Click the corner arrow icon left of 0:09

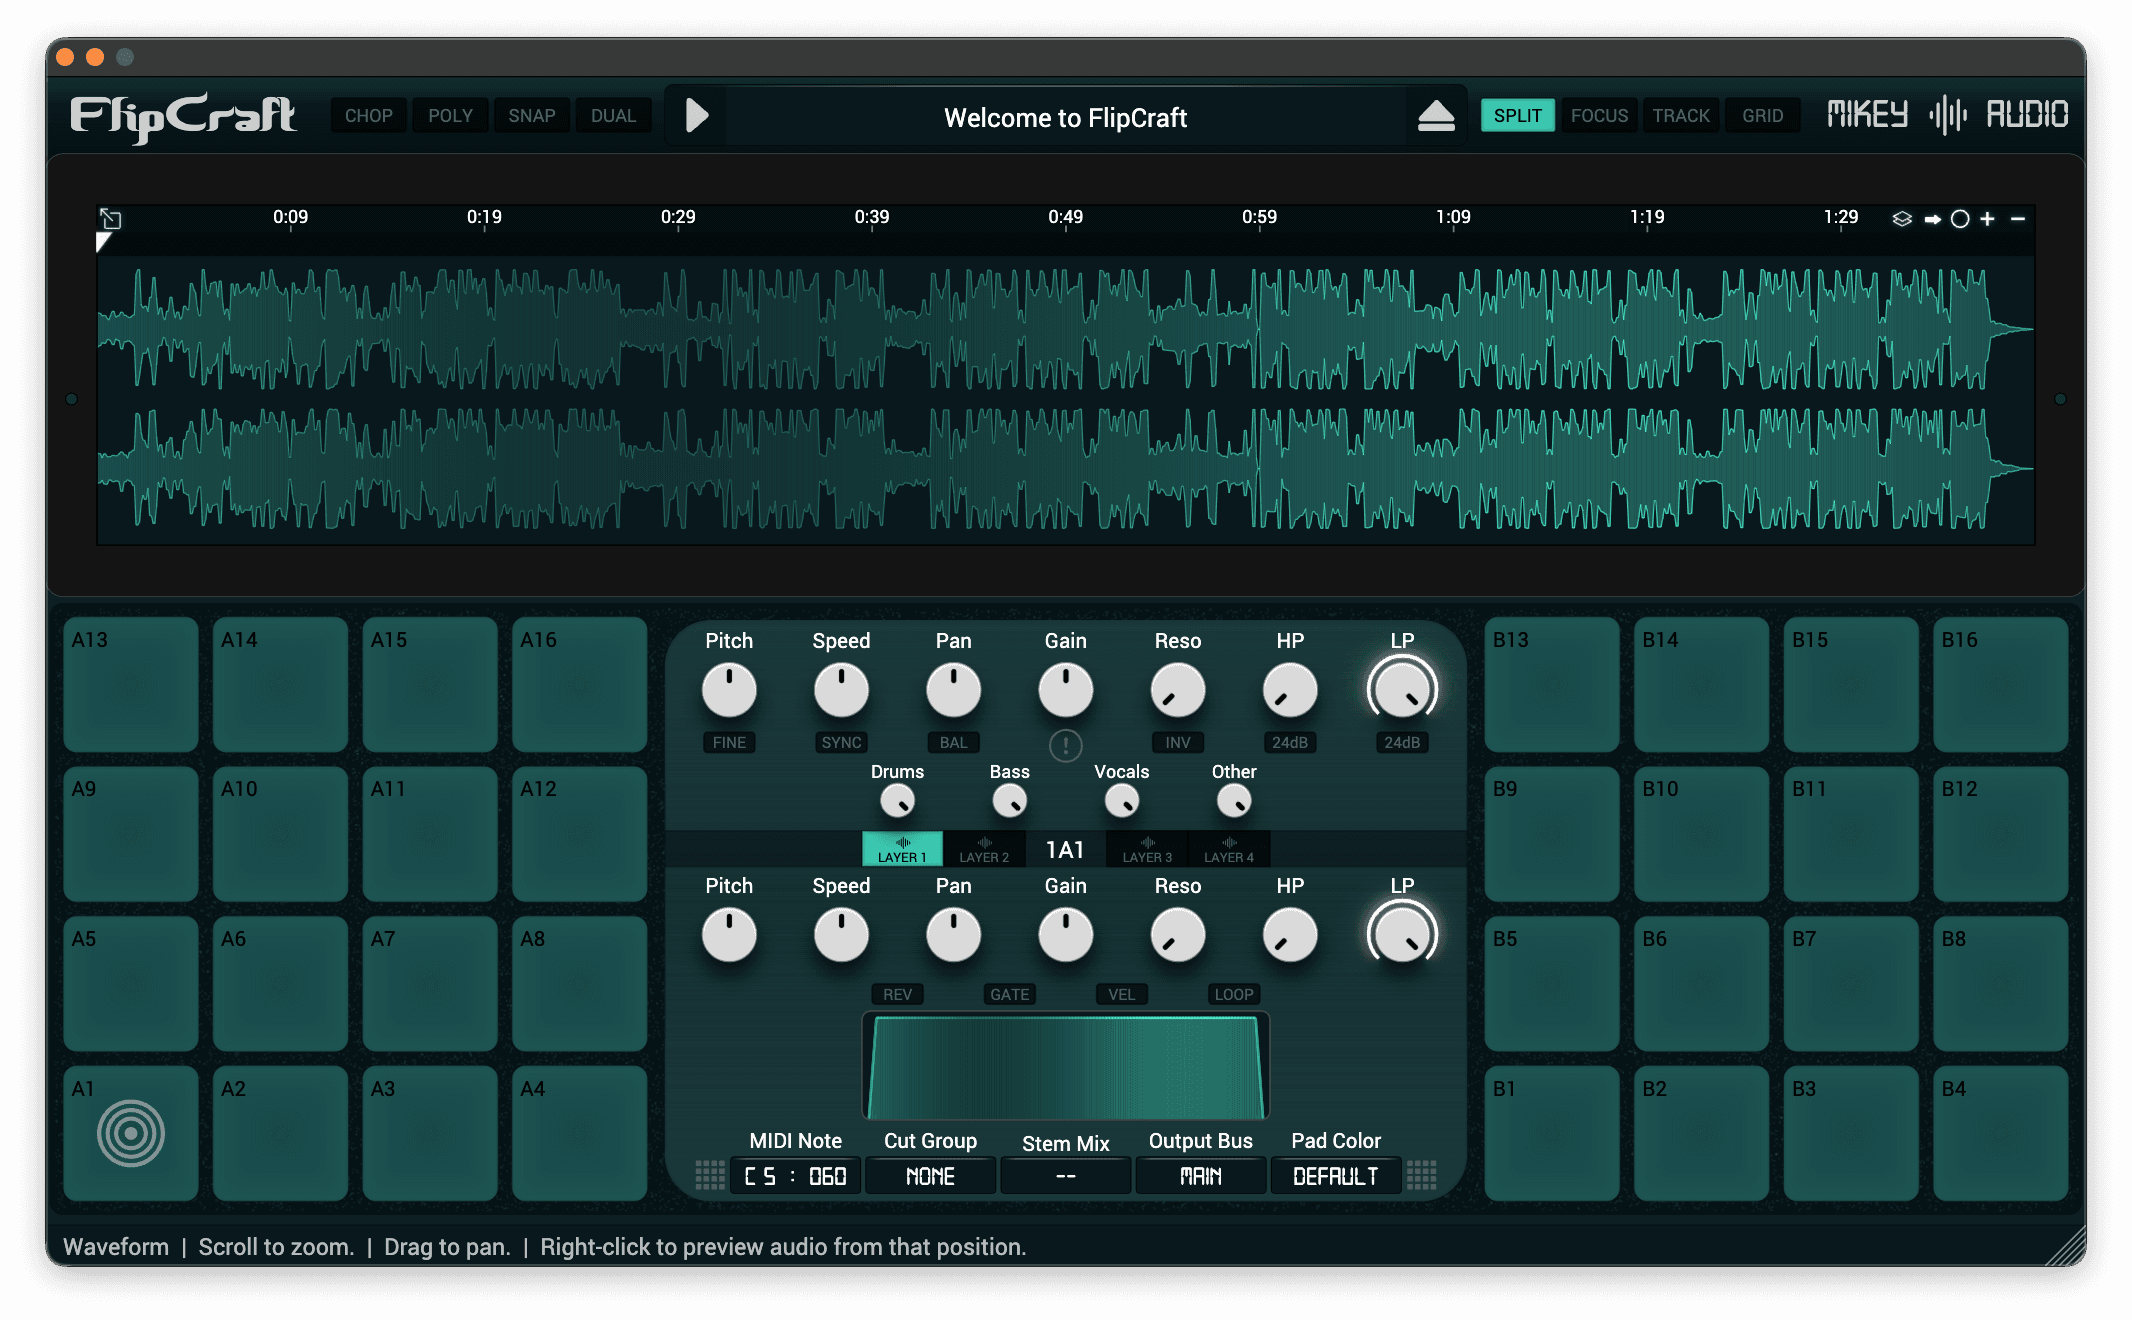coord(110,218)
